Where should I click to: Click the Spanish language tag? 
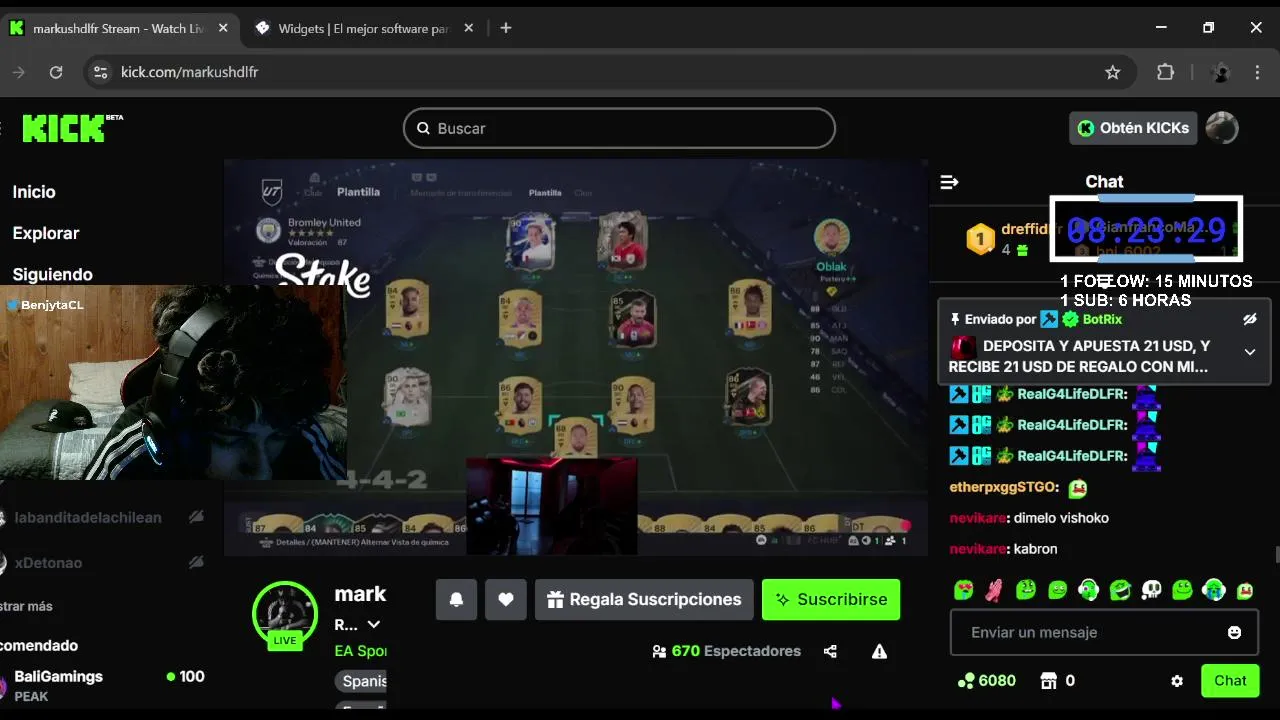(x=361, y=681)
